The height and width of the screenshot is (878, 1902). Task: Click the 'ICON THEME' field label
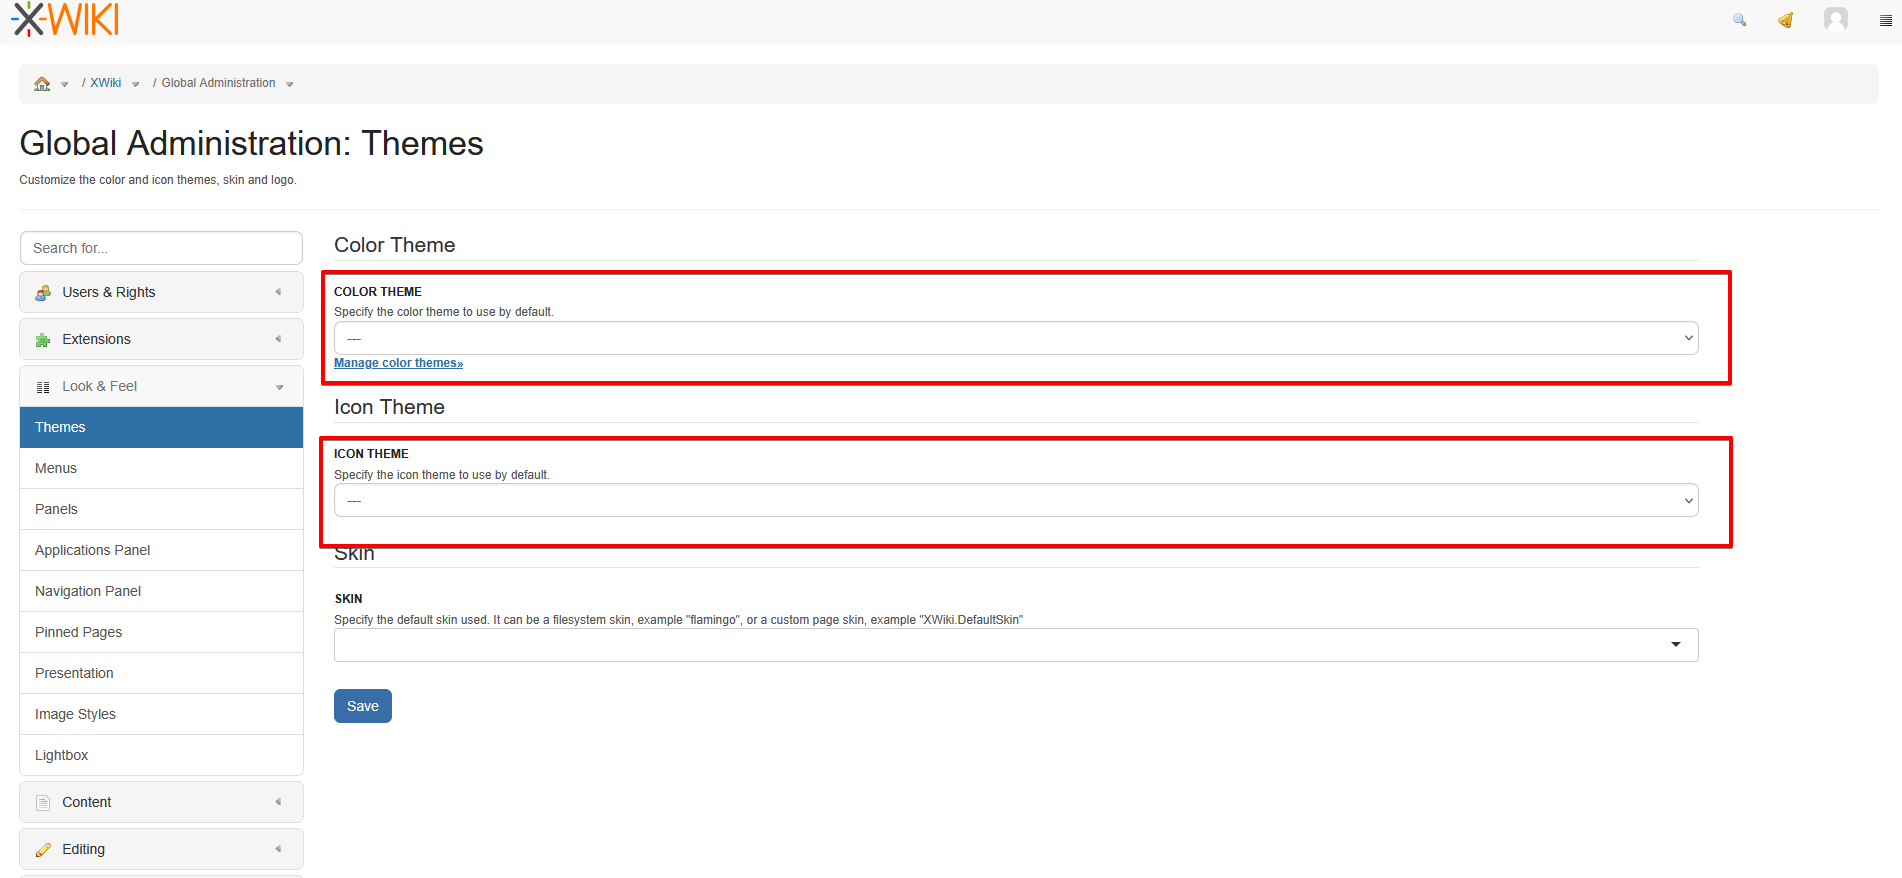pyautogui.click(x=371, y=454)
